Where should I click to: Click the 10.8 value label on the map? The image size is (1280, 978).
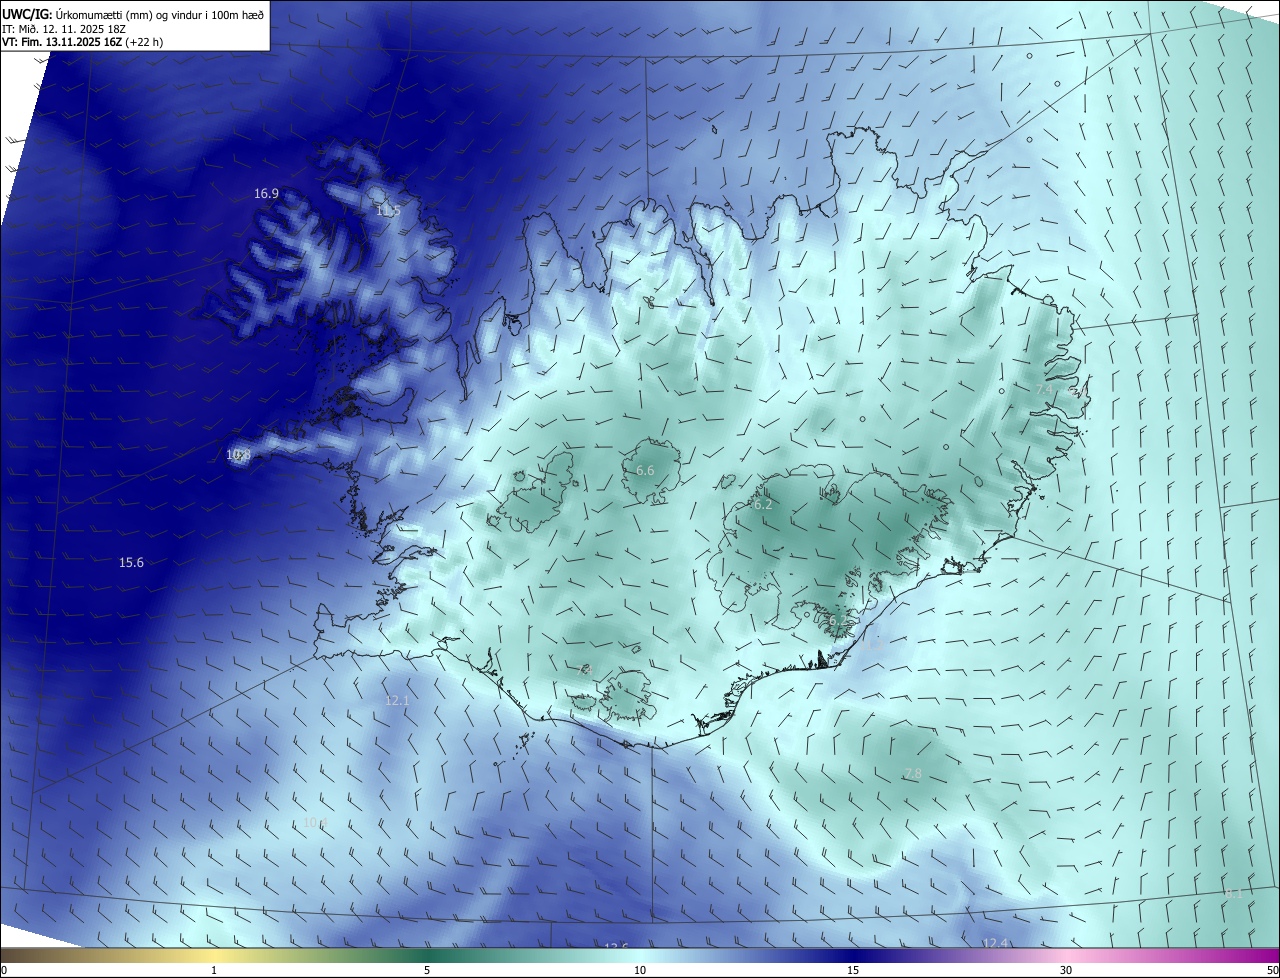(238, 455)
